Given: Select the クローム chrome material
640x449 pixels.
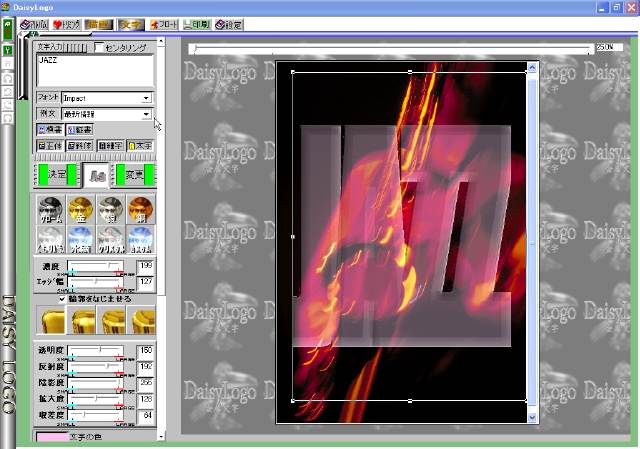Looking at the screenshot, I should tap(51, 210).
